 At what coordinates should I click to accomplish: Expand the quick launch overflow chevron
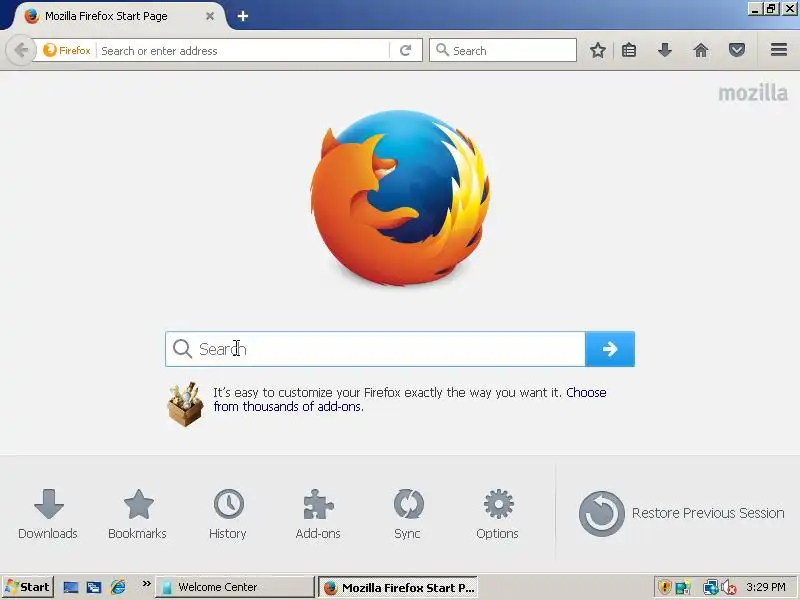tap(146, 584)
